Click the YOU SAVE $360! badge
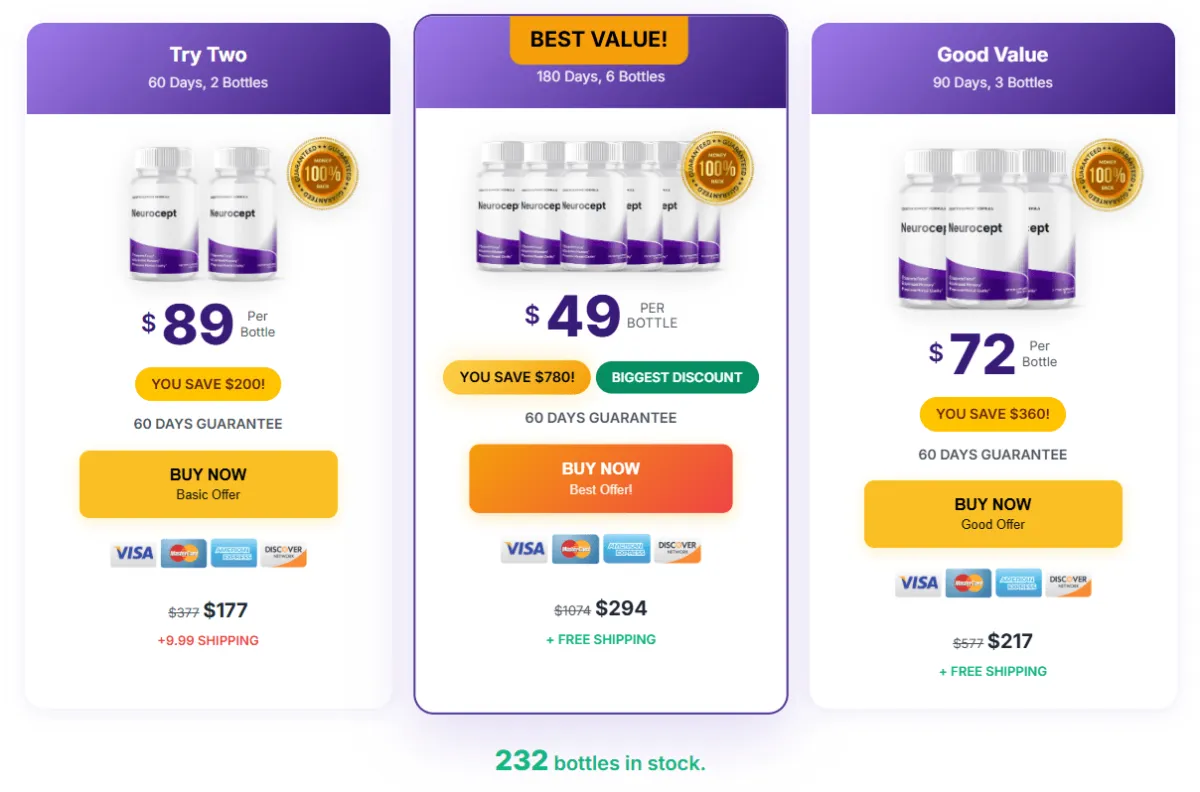Viewport: 1200px width, 792px height. pos(992,414)
